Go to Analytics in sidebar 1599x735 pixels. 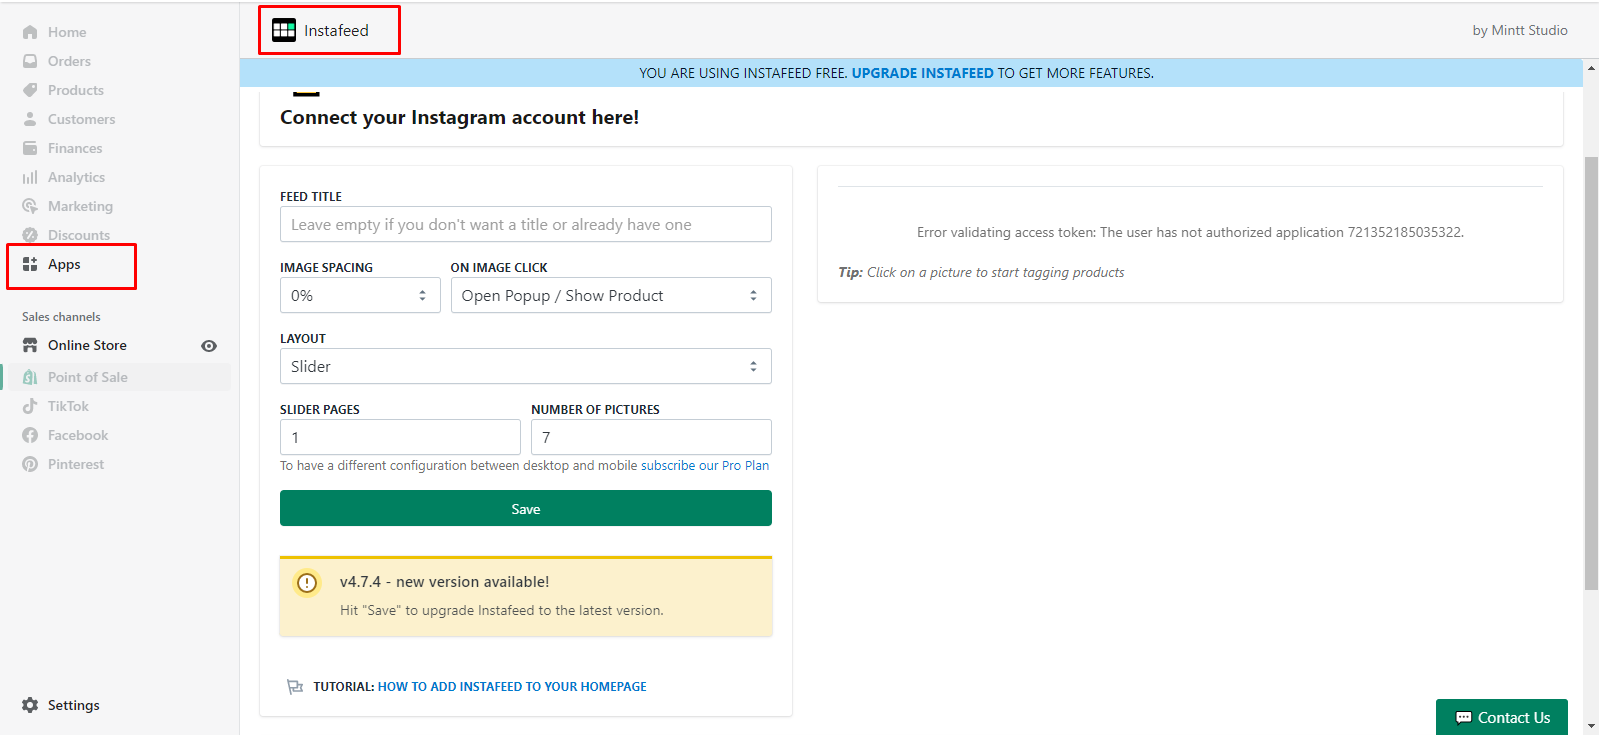(x=76, y=177)
